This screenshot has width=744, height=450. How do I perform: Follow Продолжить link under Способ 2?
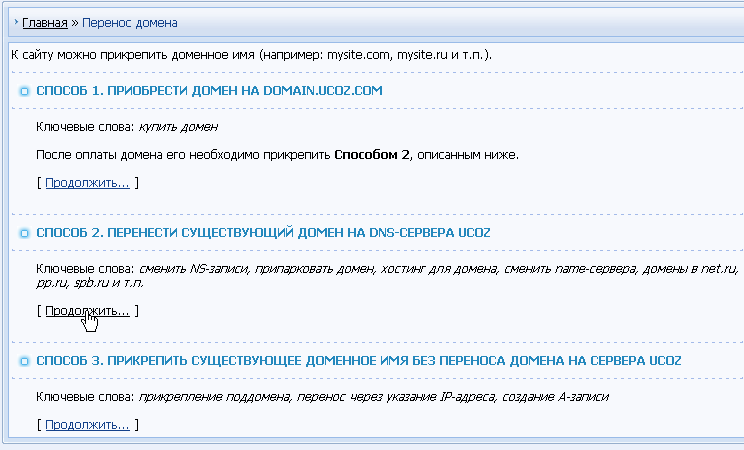click(87, 311)
